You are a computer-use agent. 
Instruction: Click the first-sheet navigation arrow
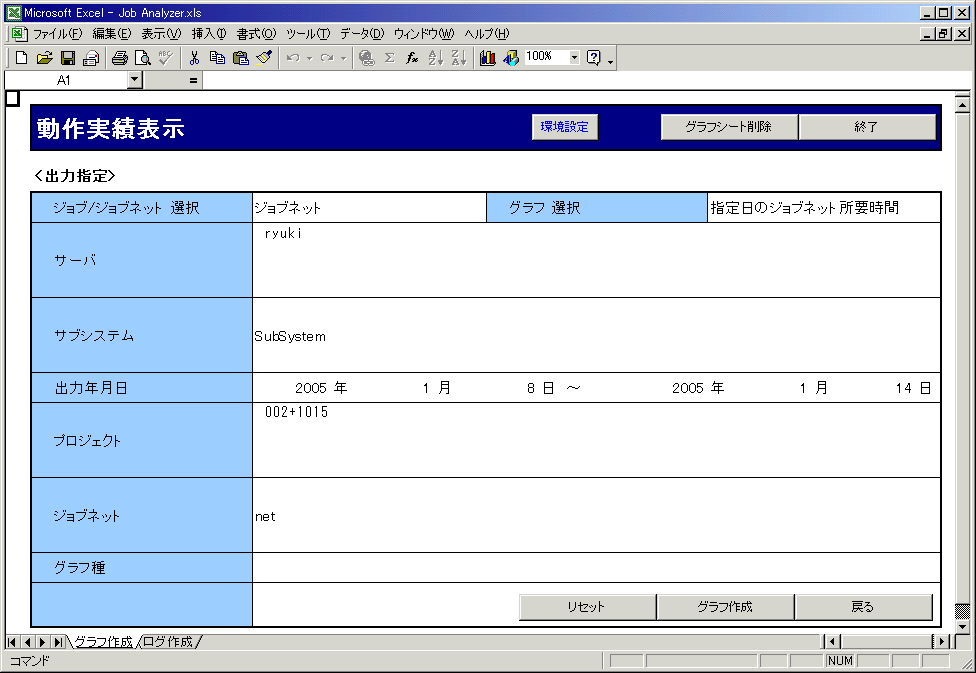12,641
